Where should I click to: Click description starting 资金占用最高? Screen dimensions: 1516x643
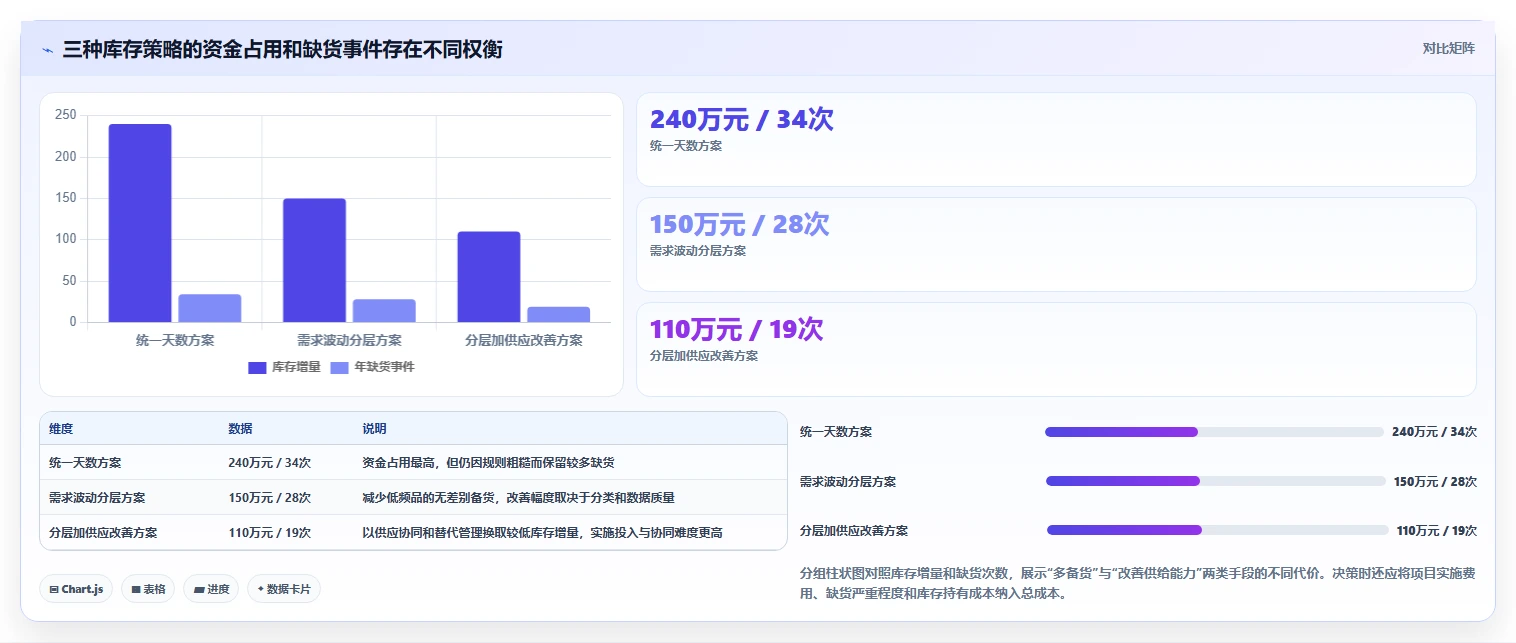click(x=488, y=463)
